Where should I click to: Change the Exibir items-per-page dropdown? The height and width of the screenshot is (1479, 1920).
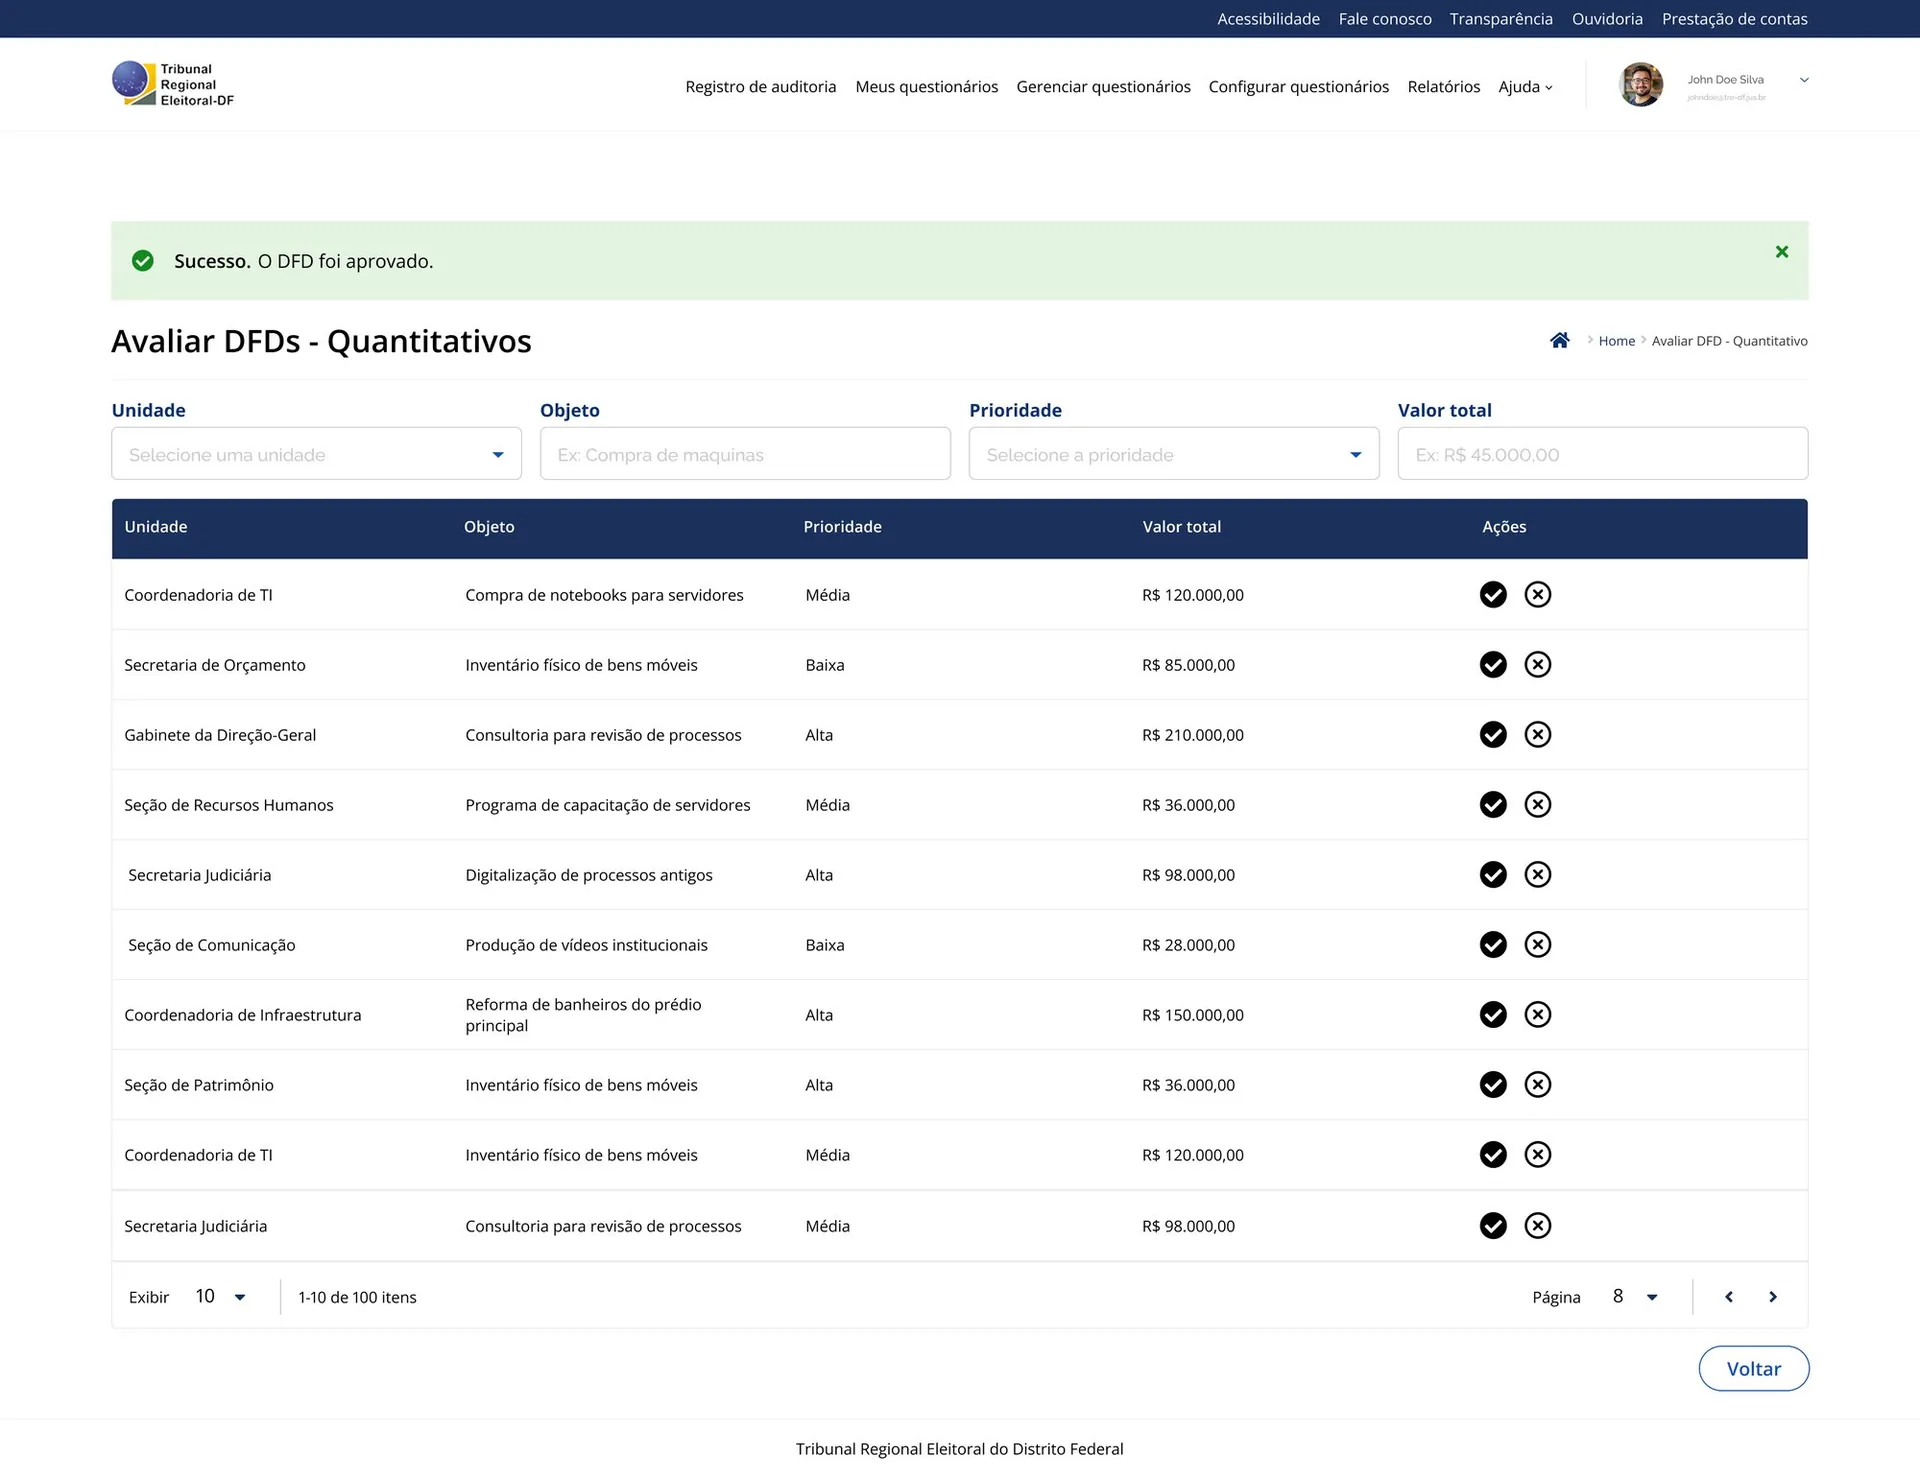(x=221, y=1297)
